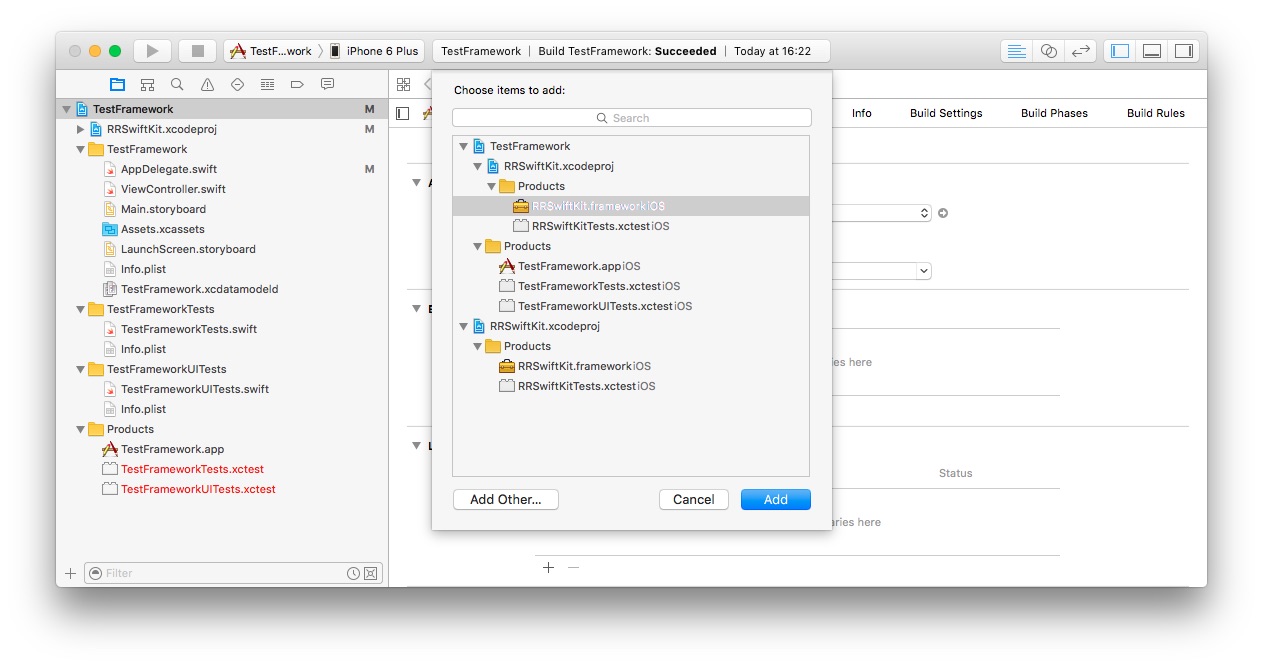
Task: Open the Issue navigator warning-triangle tab
Action: tap(207, 85)
